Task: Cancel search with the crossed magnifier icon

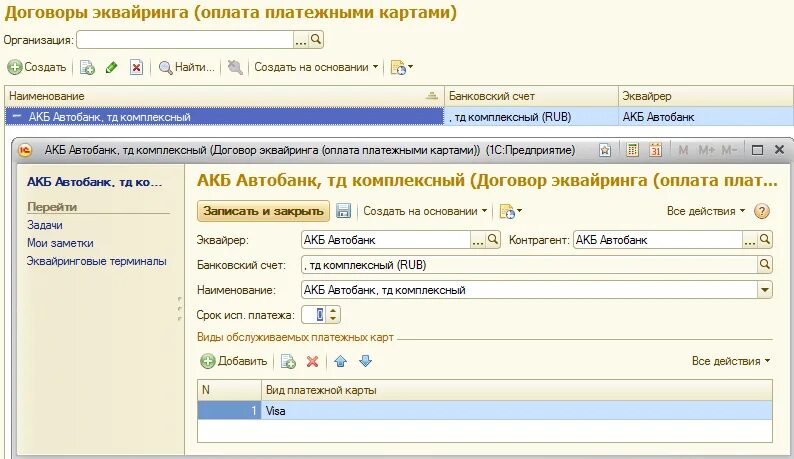Action: (234, 67)
